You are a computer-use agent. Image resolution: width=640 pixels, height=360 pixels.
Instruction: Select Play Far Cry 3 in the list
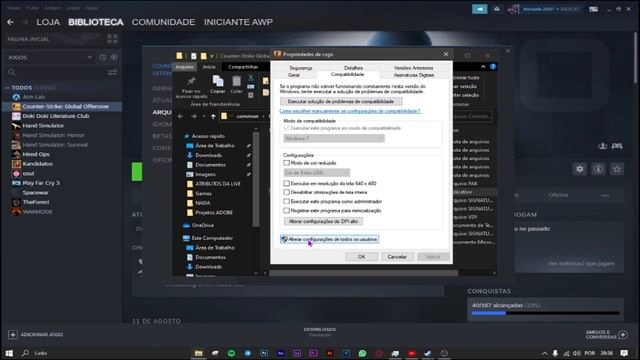pyautogui.click(x=41, y=183)
